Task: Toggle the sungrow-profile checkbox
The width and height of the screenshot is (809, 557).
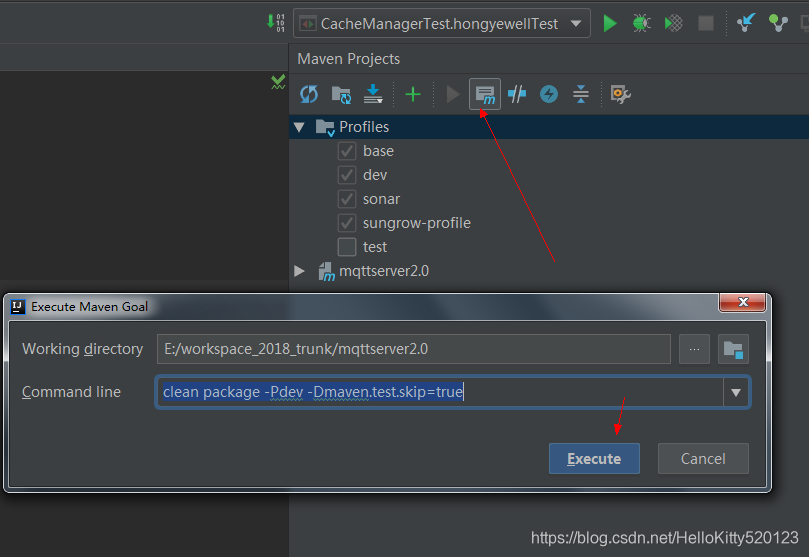Action: click(347, 223)
